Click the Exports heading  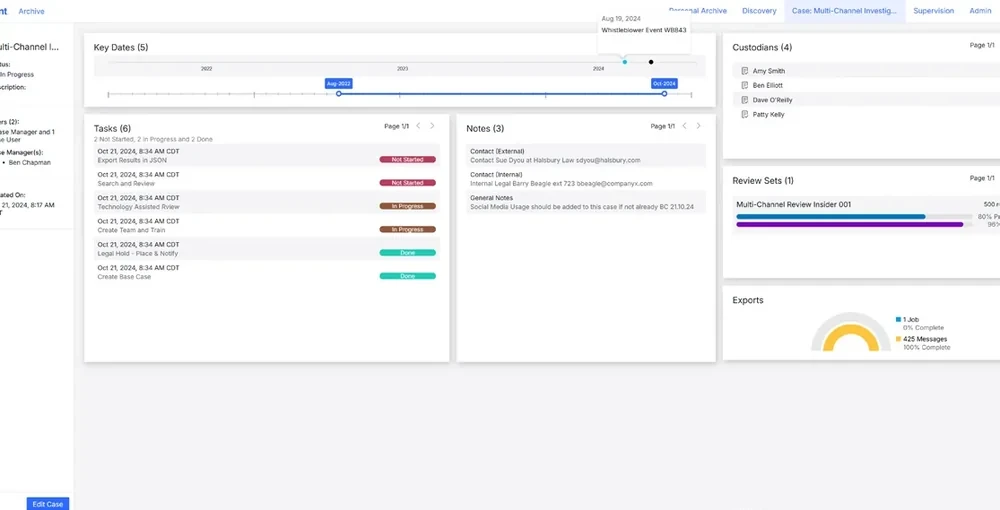click(747, 300)
